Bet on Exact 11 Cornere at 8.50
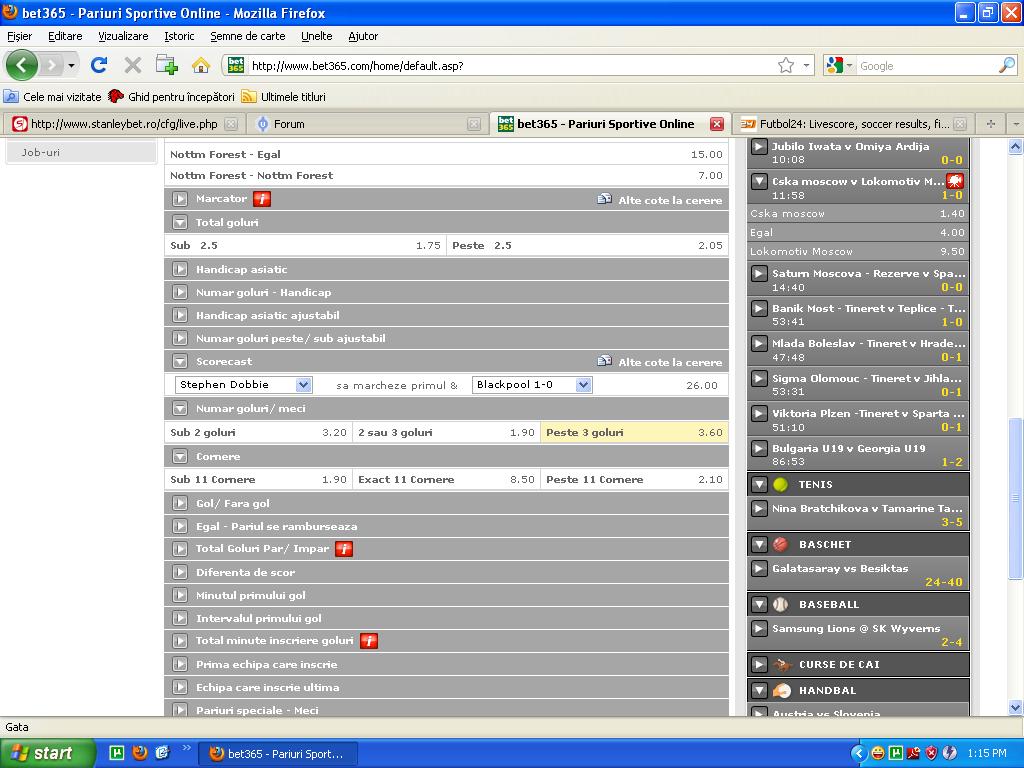 (446, 479)
